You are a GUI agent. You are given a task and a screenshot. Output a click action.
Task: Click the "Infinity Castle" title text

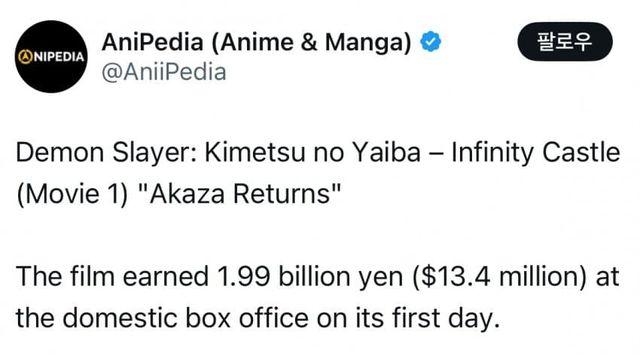pos(536,153)
